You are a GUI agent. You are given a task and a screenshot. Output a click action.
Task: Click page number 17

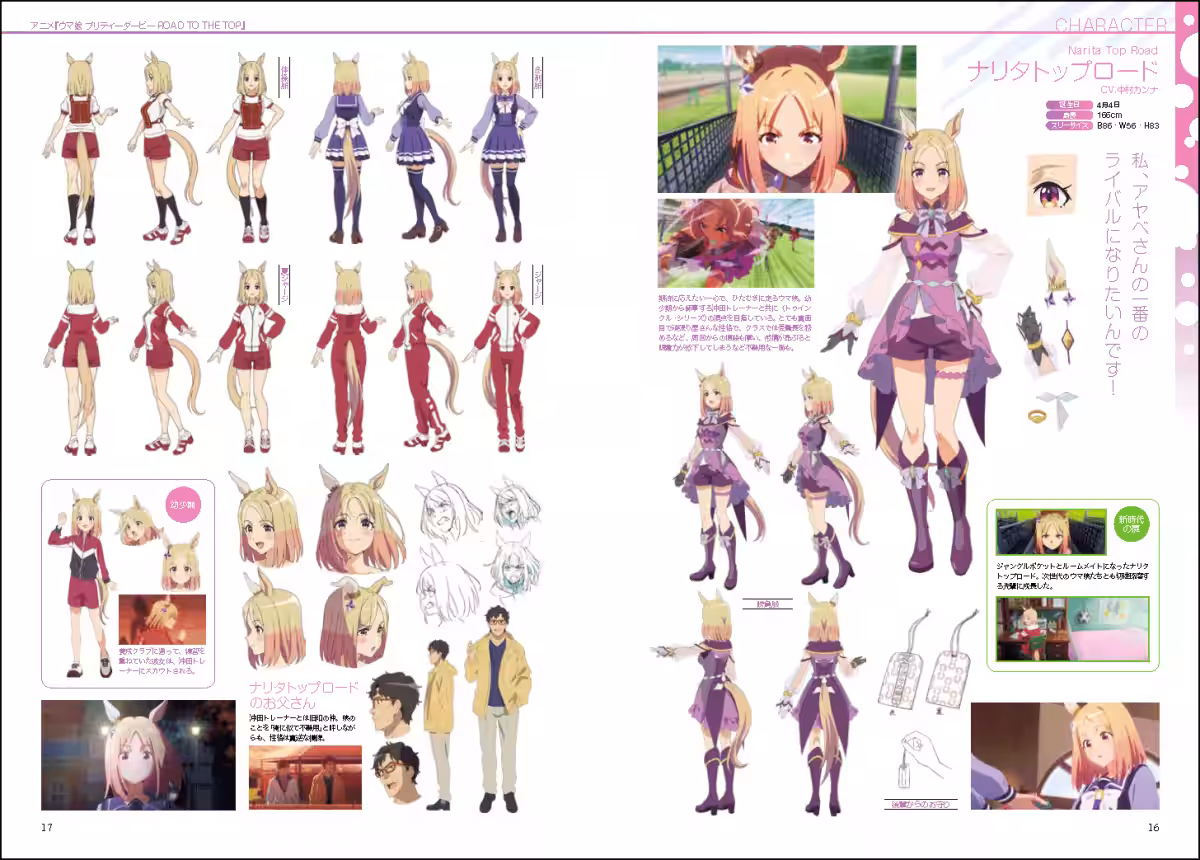(x=46, y=827)
